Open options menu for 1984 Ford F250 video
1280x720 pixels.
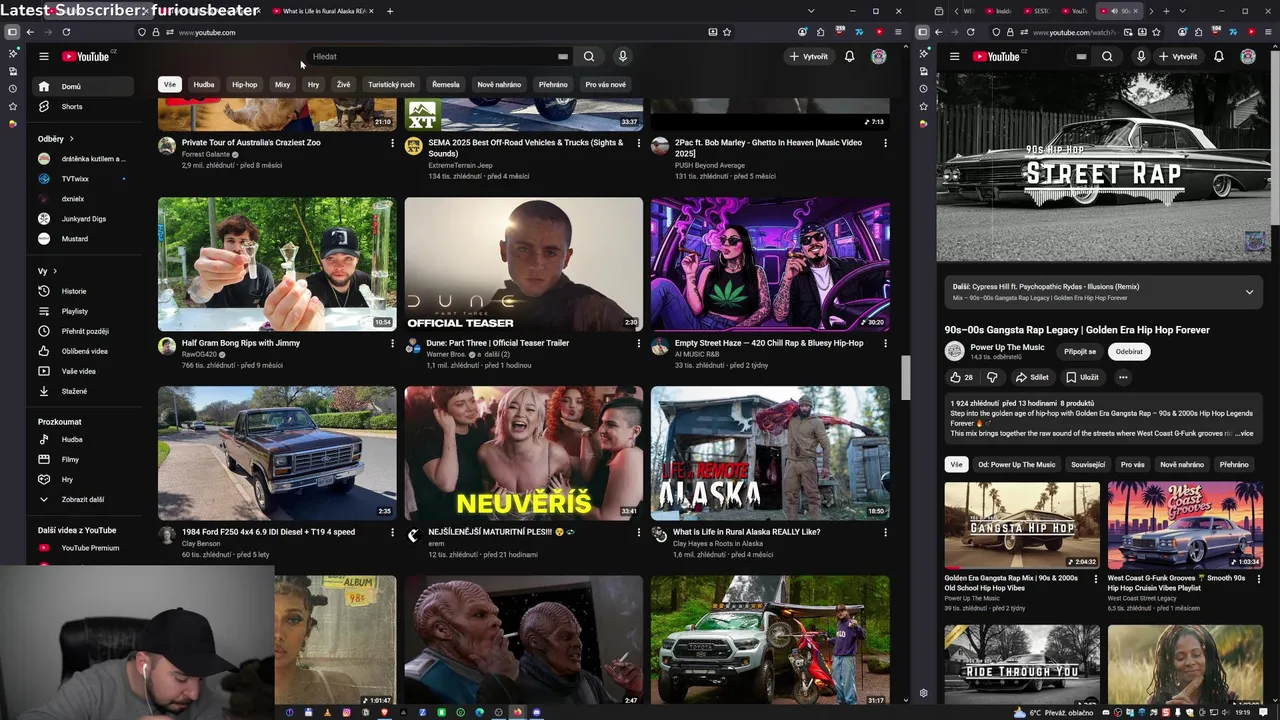tap(392, 532)
